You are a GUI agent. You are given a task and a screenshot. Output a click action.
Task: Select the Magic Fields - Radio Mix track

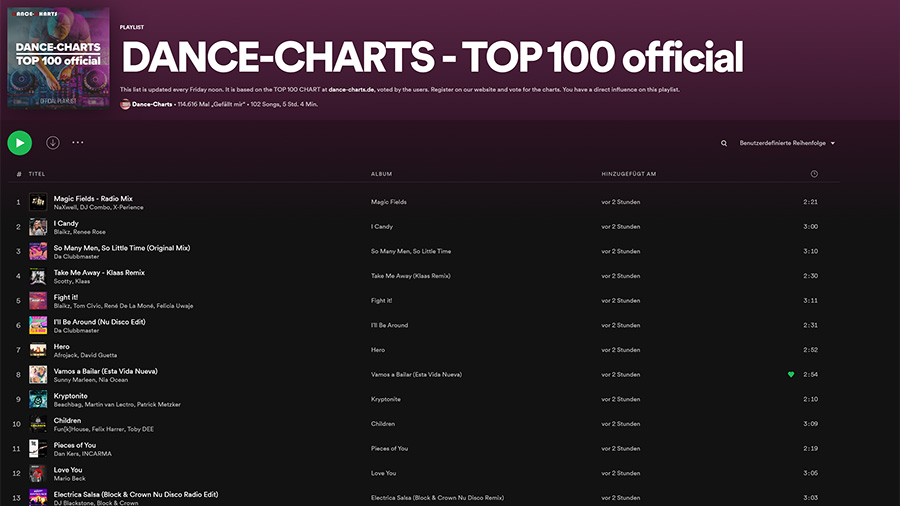(93, 198)
